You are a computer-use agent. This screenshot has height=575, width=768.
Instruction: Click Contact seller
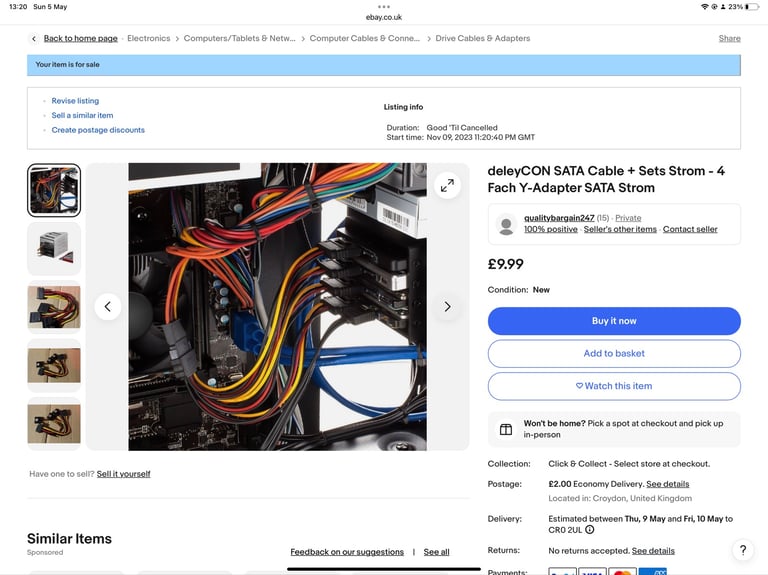click(690, 229)
